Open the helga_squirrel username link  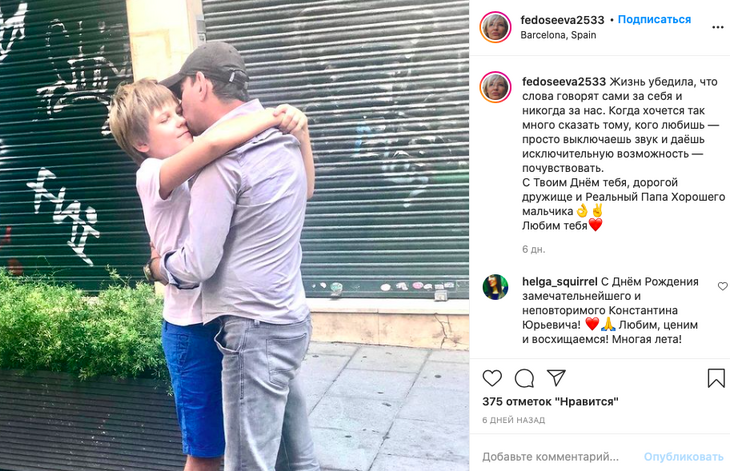[x=560, y=282]
